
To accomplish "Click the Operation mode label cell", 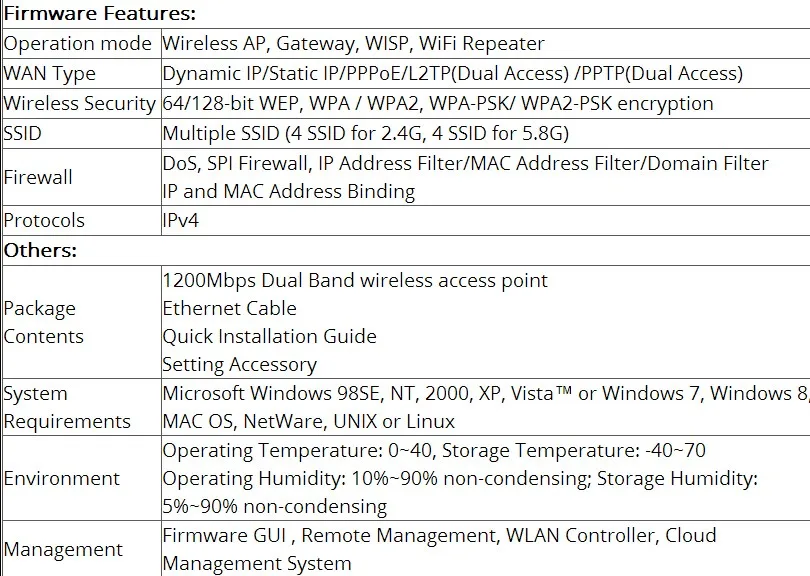I will coord(78,44).
